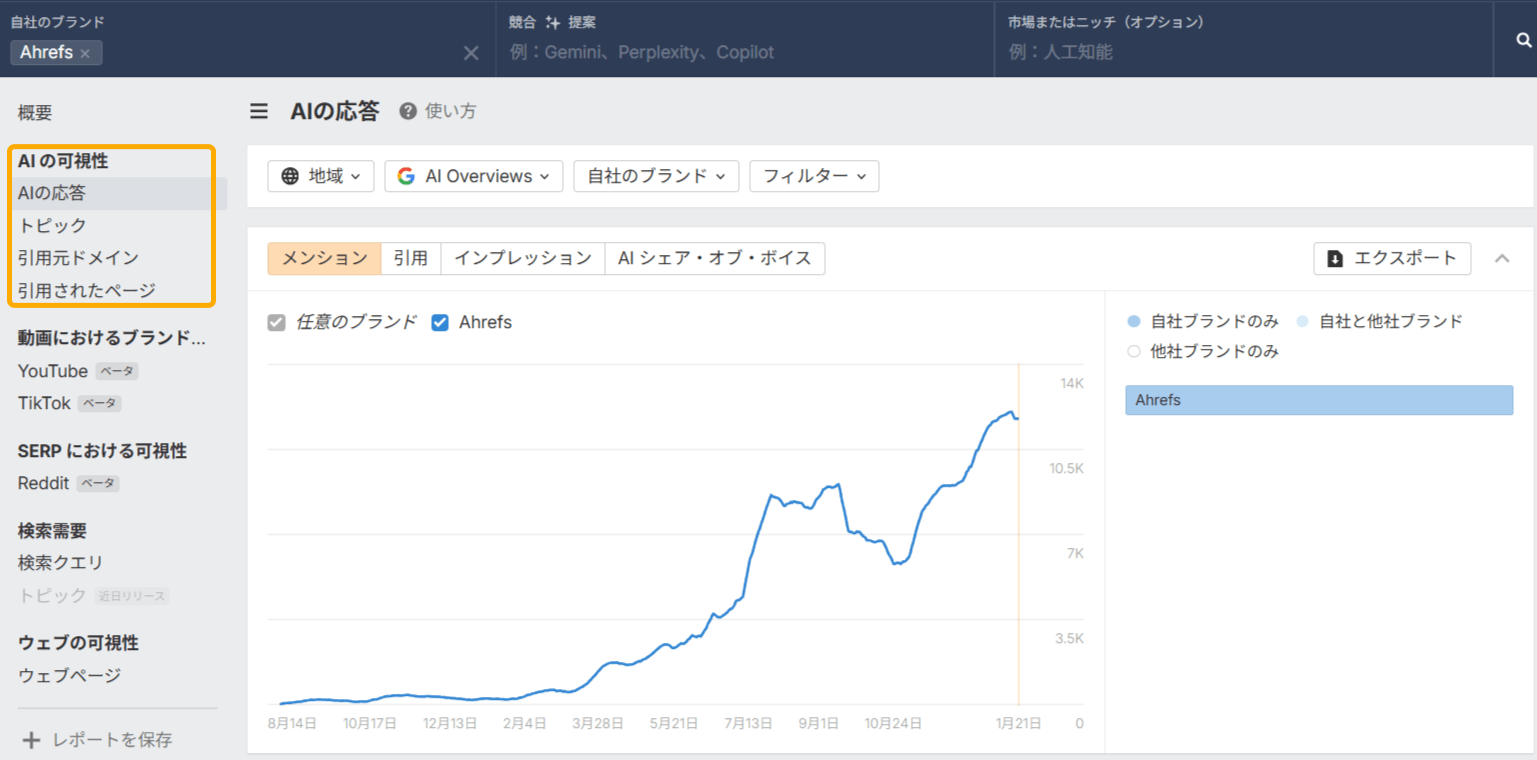Click the highlighted Ahrefs legend bar on the right
The height and width of the screenshot is (760, 1537).
pyautogui.click(x=1319, y=399)
